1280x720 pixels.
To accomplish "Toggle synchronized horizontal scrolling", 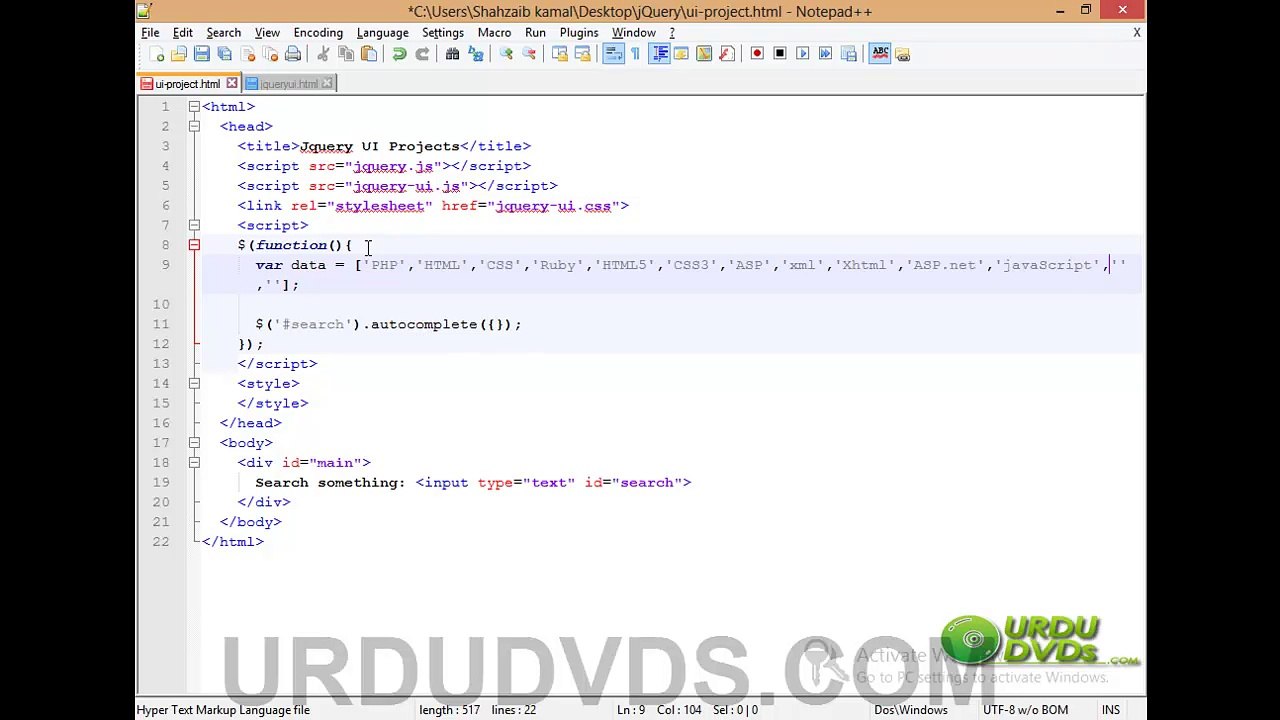I will (582, 54).
